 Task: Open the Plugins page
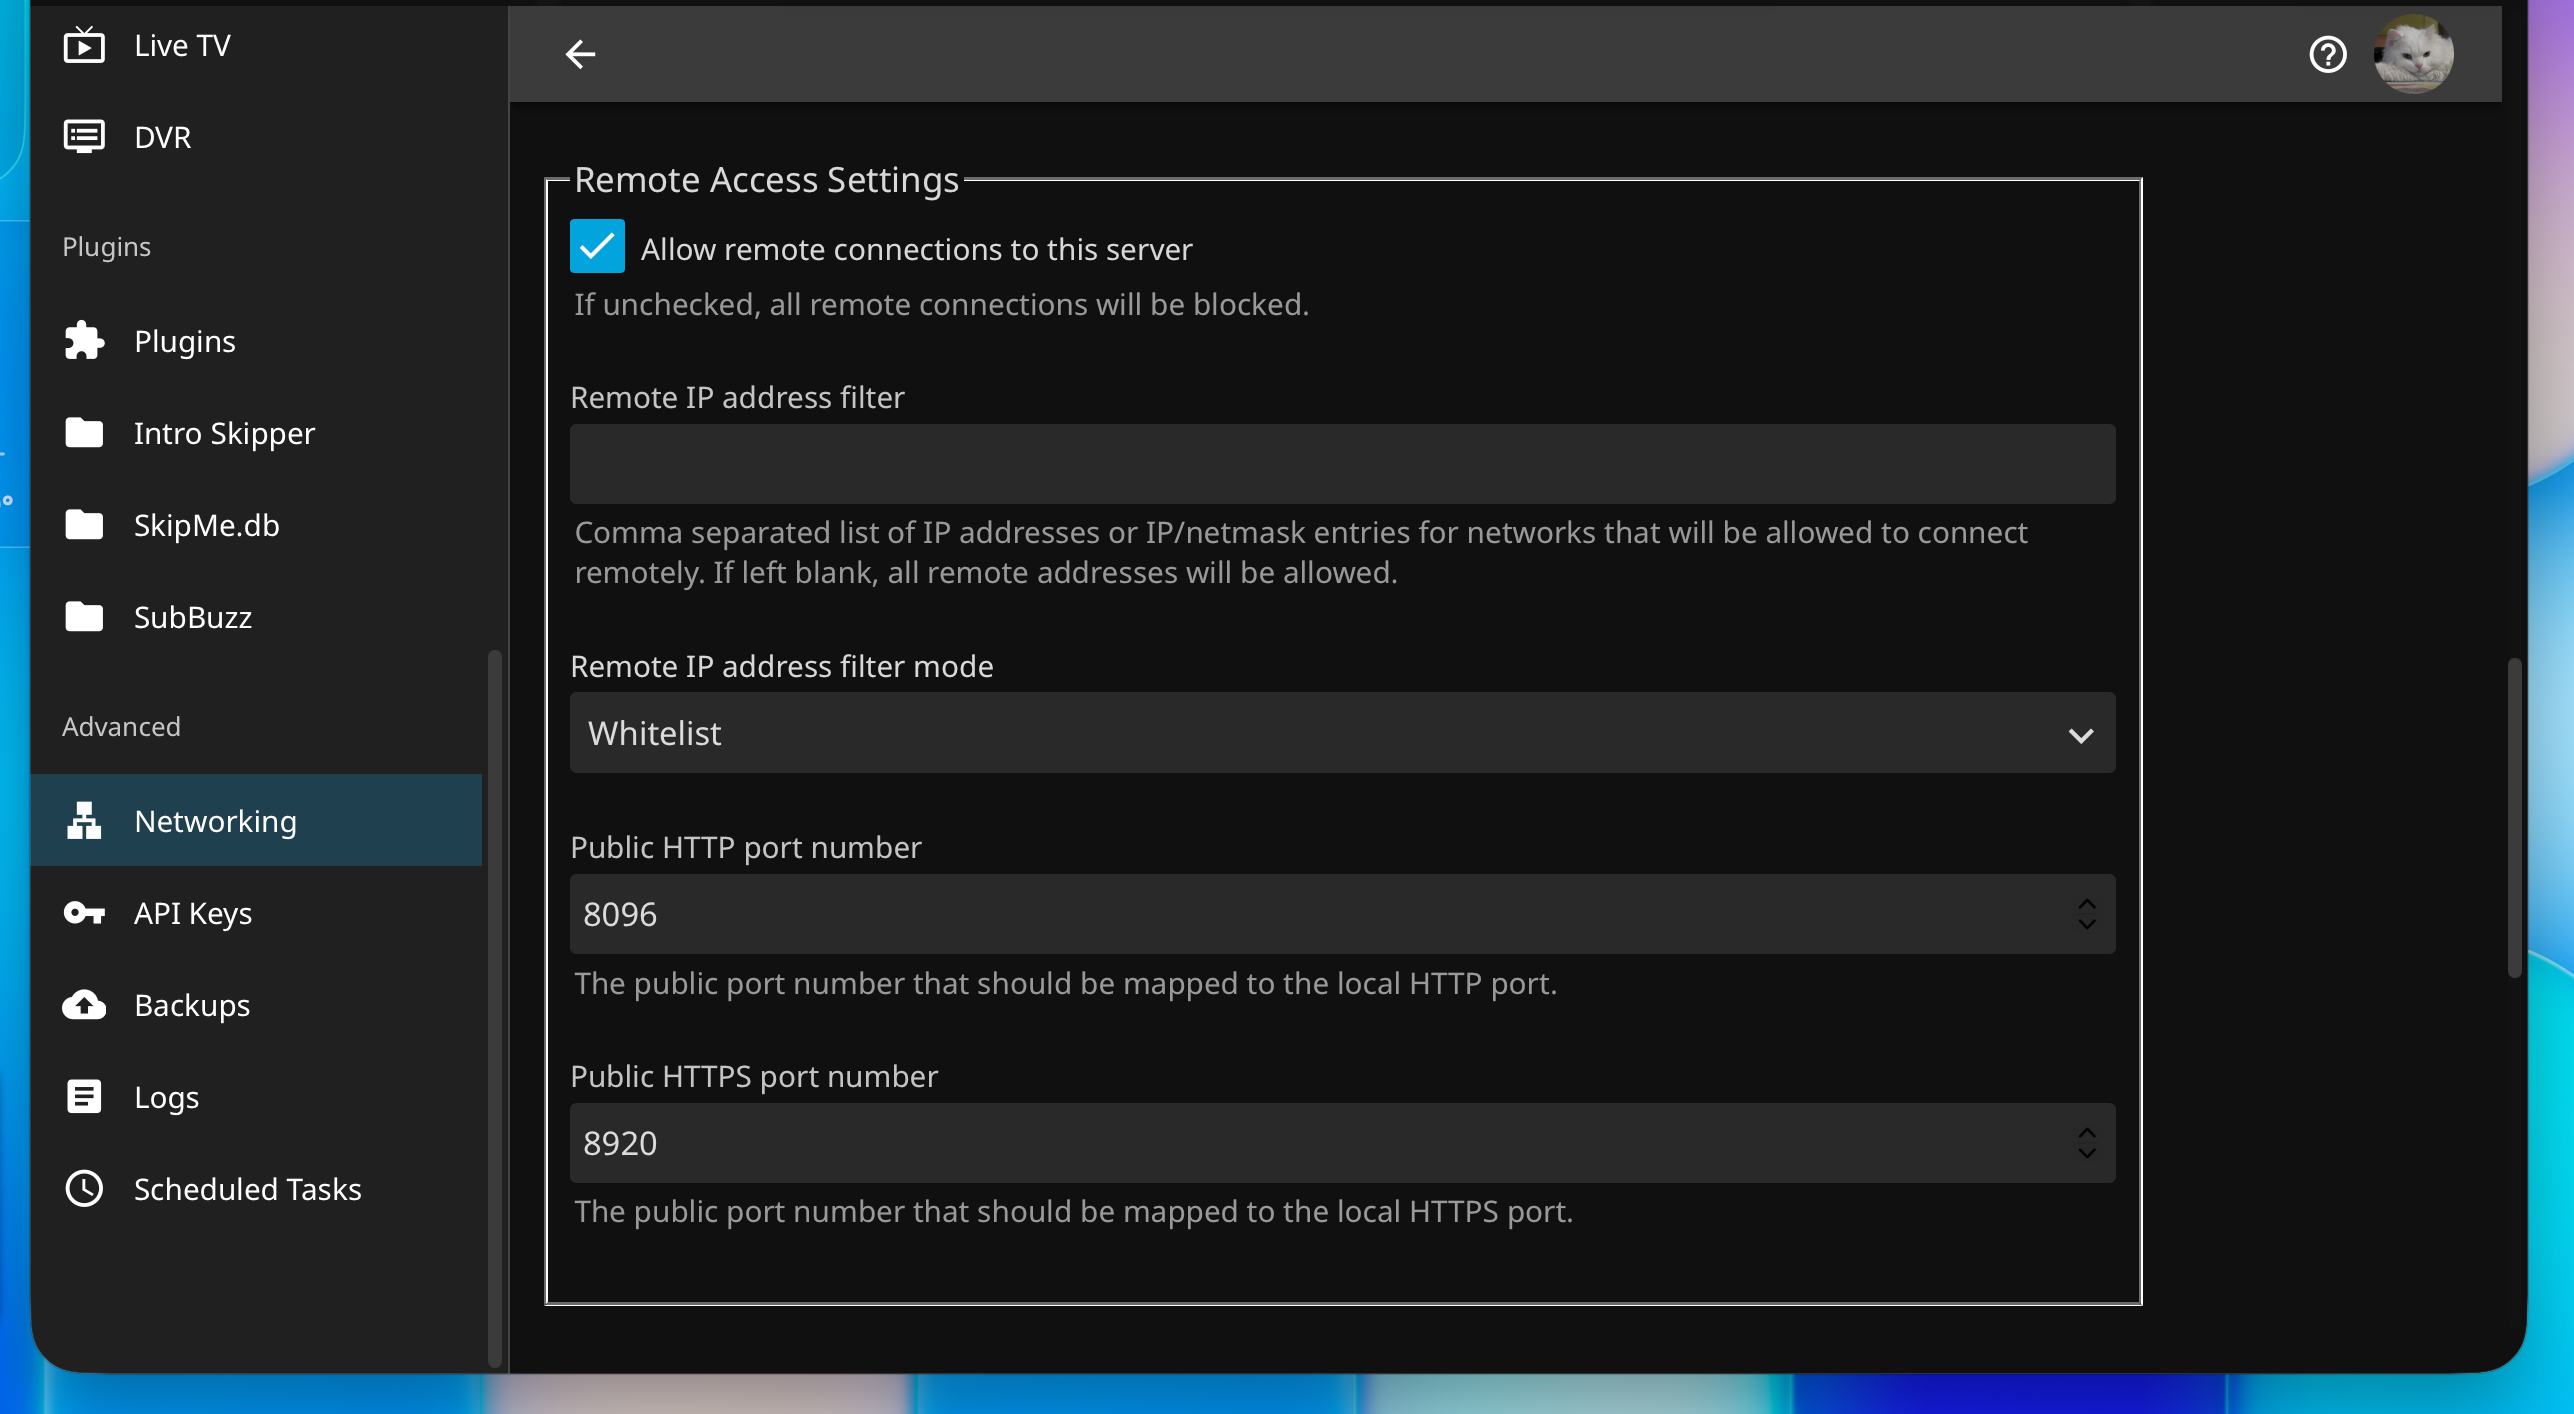tap(256, 340)
